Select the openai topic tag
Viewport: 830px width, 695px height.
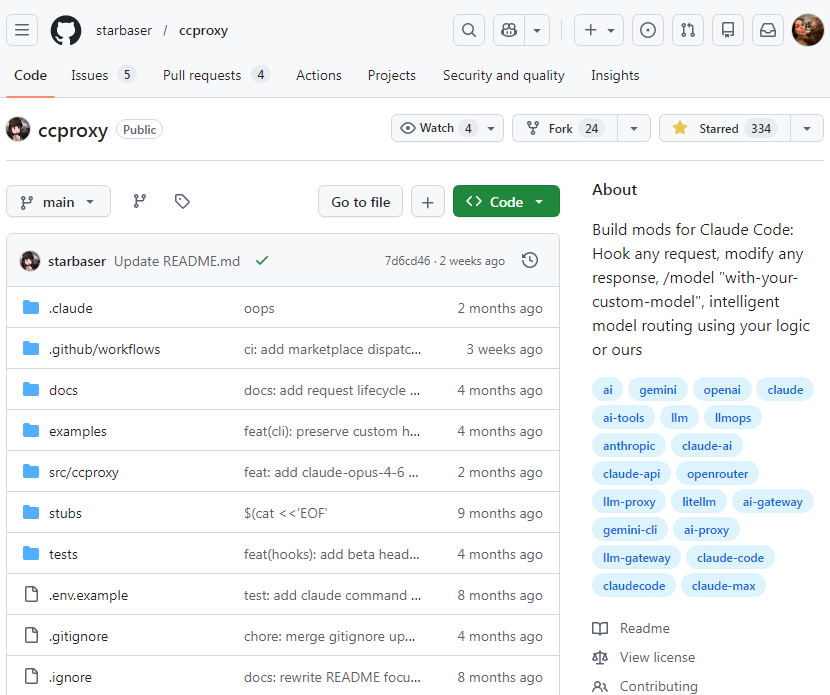(x=721, y=390)
